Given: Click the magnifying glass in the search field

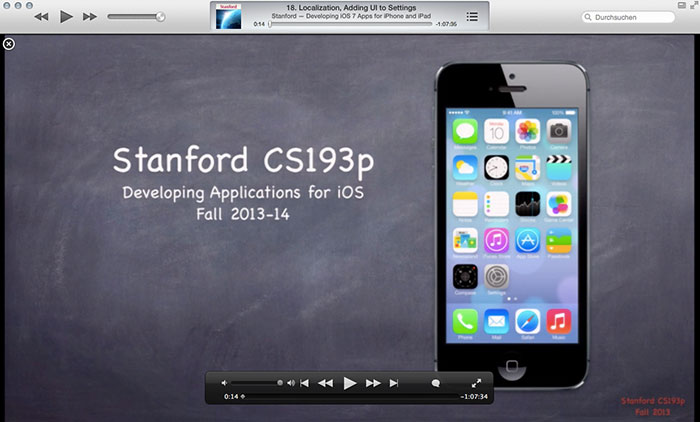Looking at the screenshot, I should [x=588, y=17].
